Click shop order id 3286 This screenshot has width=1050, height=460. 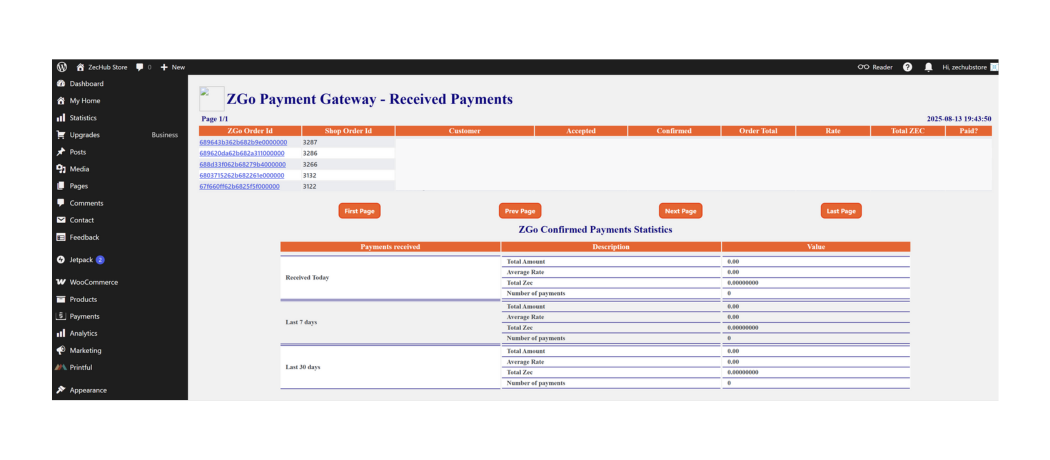(x=310, y=153)
